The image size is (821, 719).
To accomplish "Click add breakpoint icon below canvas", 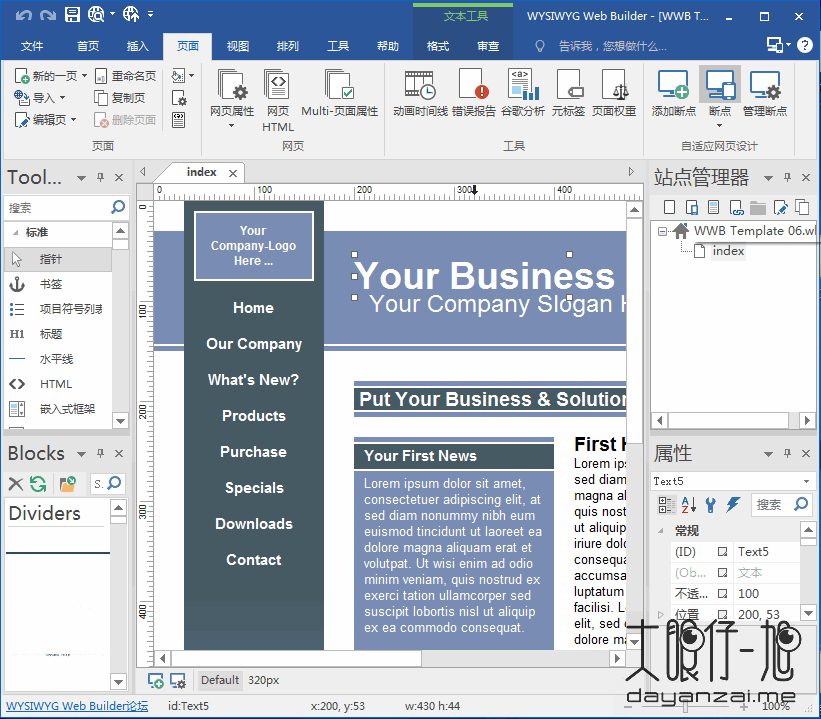I will tap(156, 680).
